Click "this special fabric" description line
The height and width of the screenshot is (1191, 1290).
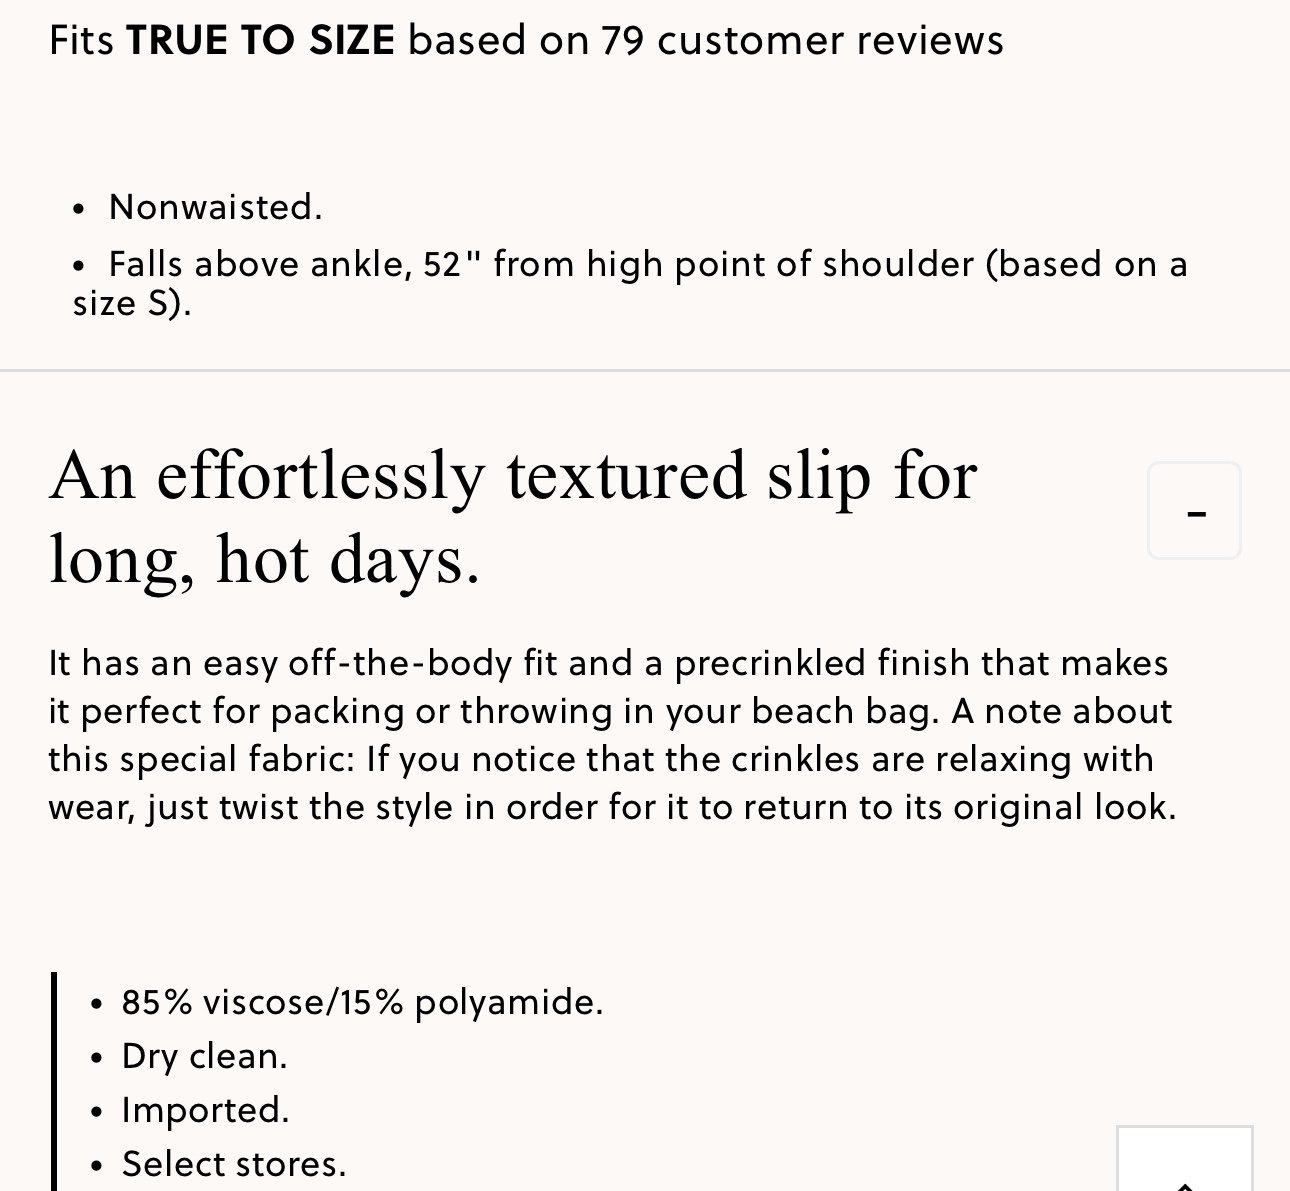601,759
